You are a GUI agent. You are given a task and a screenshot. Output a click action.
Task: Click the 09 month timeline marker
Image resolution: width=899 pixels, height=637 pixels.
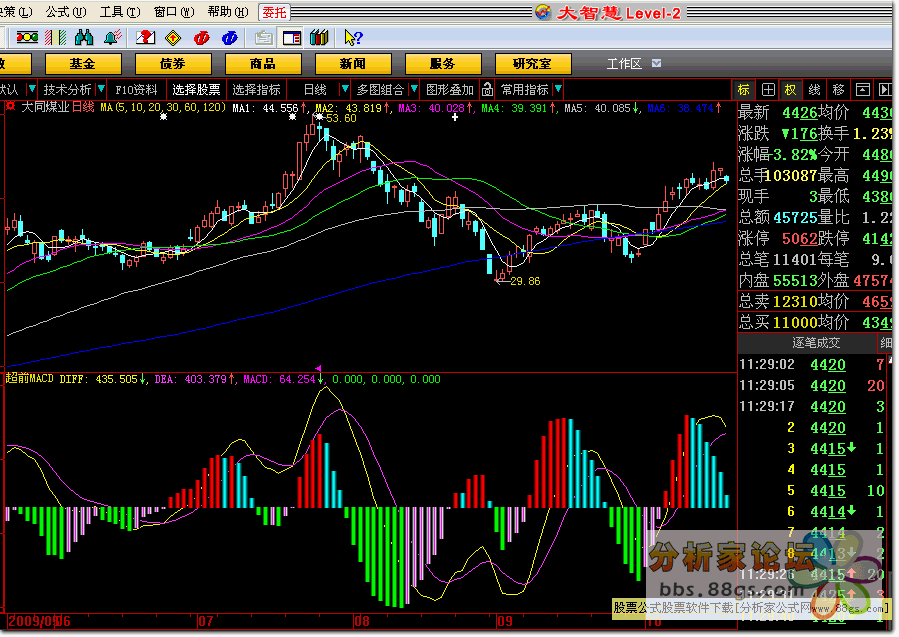coord(505,621)
